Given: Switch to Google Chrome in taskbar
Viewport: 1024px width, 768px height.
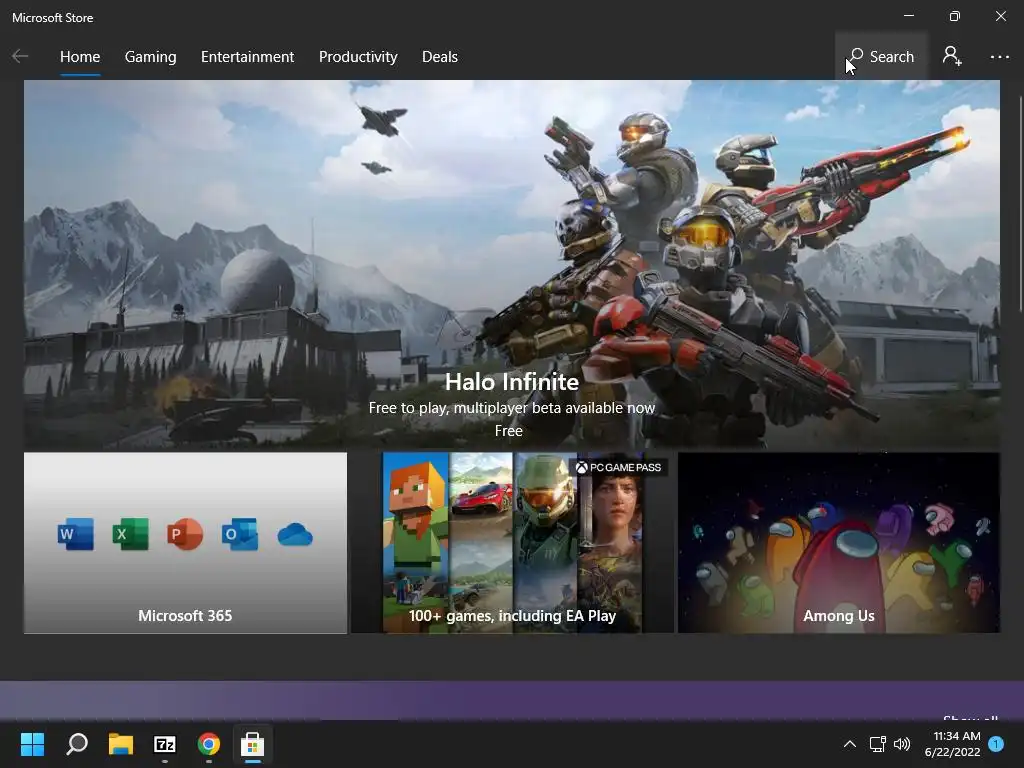Looking at the screenshot, I should point(209,744).
